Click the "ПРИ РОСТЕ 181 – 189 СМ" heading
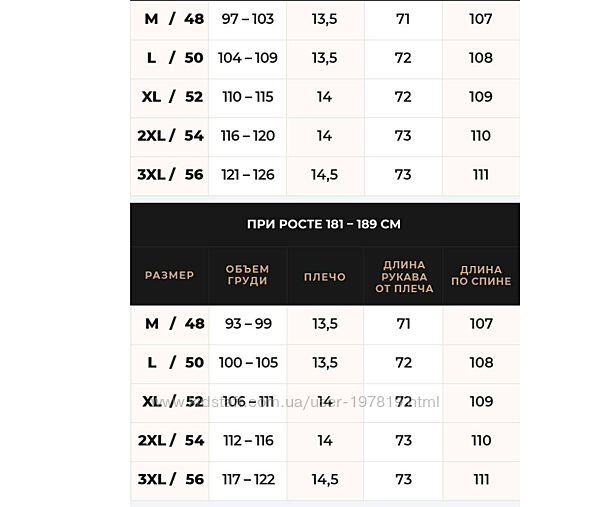600x507 pixels. pyautogui.click(x=324, y=224)
